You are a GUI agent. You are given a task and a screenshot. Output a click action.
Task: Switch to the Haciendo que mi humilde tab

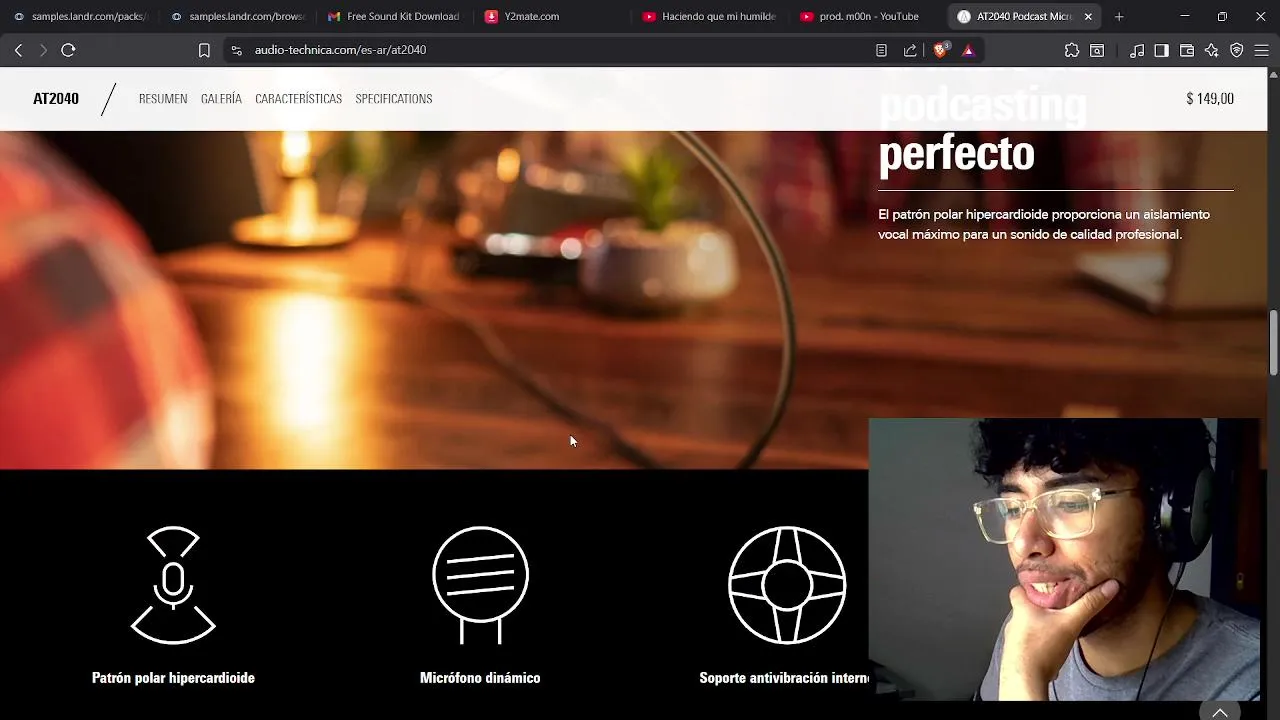tap(709, 16)
